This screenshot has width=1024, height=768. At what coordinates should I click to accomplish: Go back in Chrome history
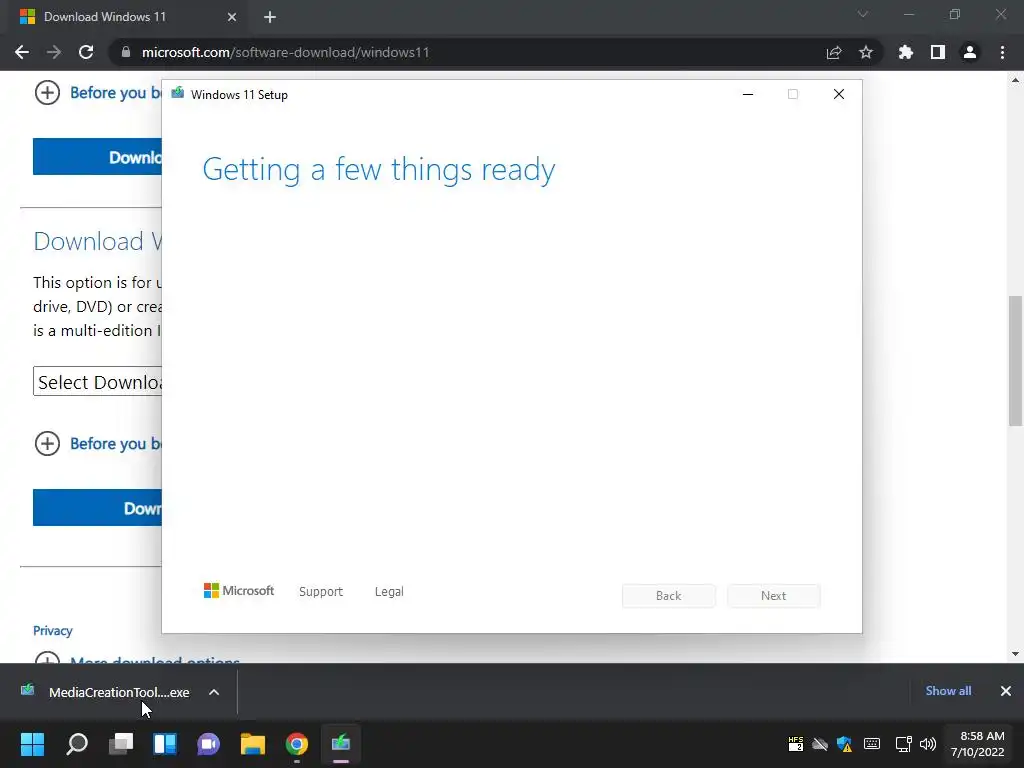(x=22, y=52)
